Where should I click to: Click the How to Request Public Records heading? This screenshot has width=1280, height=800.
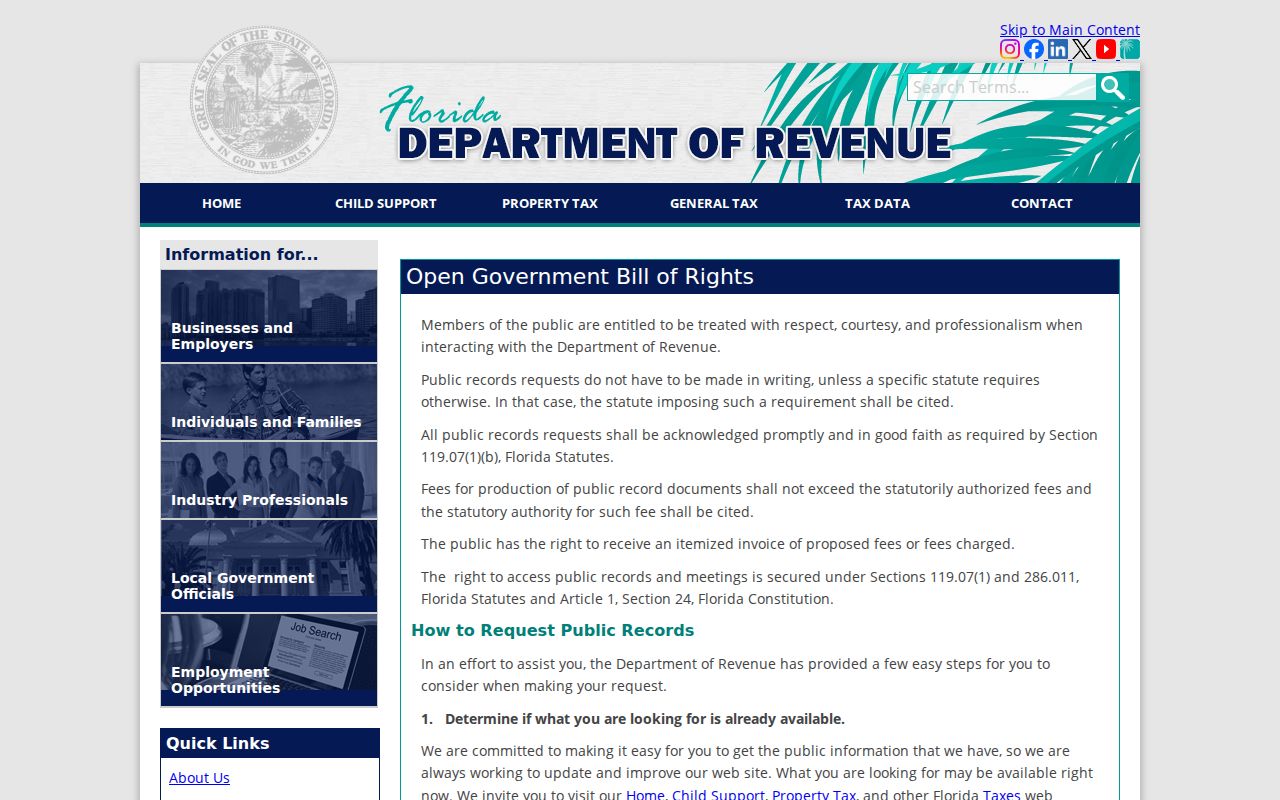coord(553,630)
